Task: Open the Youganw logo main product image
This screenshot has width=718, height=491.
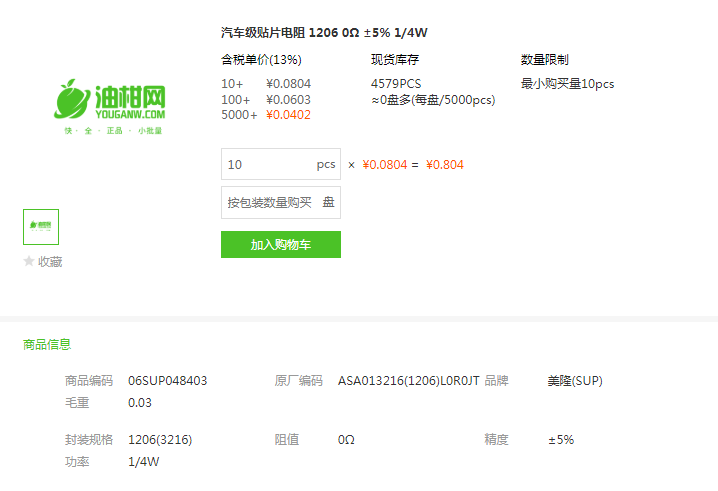Action: [110, 106]
